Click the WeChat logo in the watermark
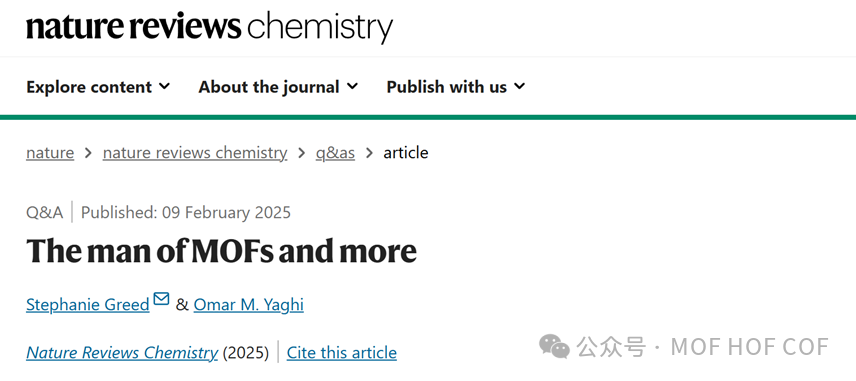Viewport: 856px width, 381px height. [554, 347]
